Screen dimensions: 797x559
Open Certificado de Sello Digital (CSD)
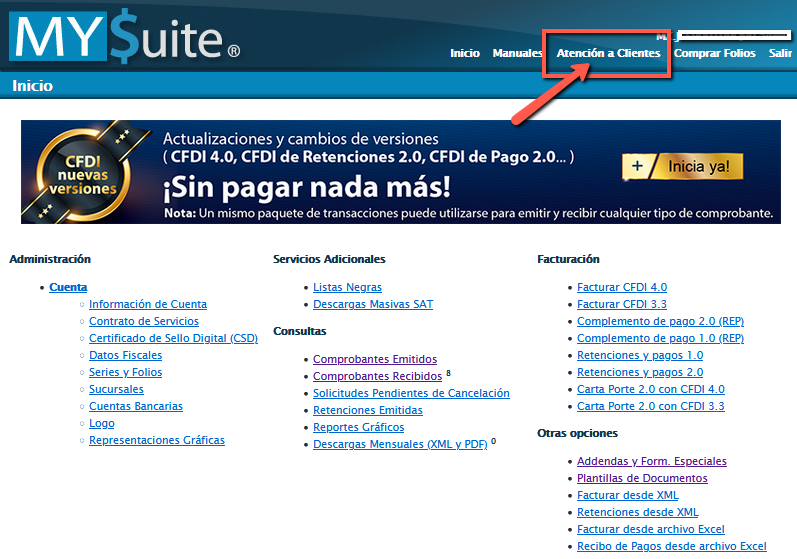tap(173, 338)
